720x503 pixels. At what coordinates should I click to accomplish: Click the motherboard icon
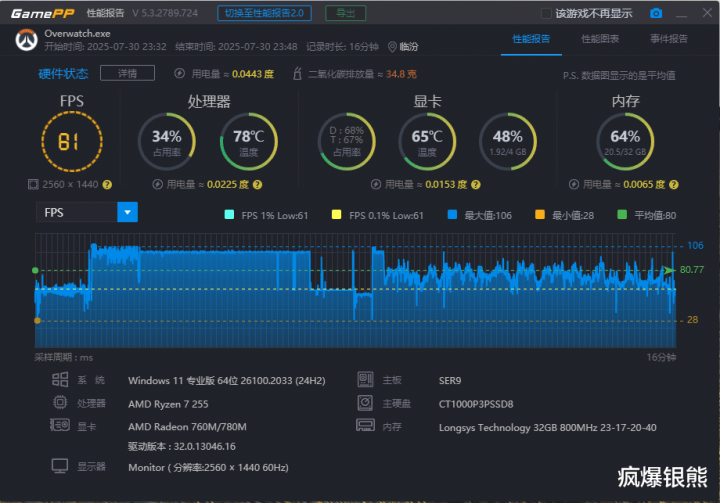point(366,379)
